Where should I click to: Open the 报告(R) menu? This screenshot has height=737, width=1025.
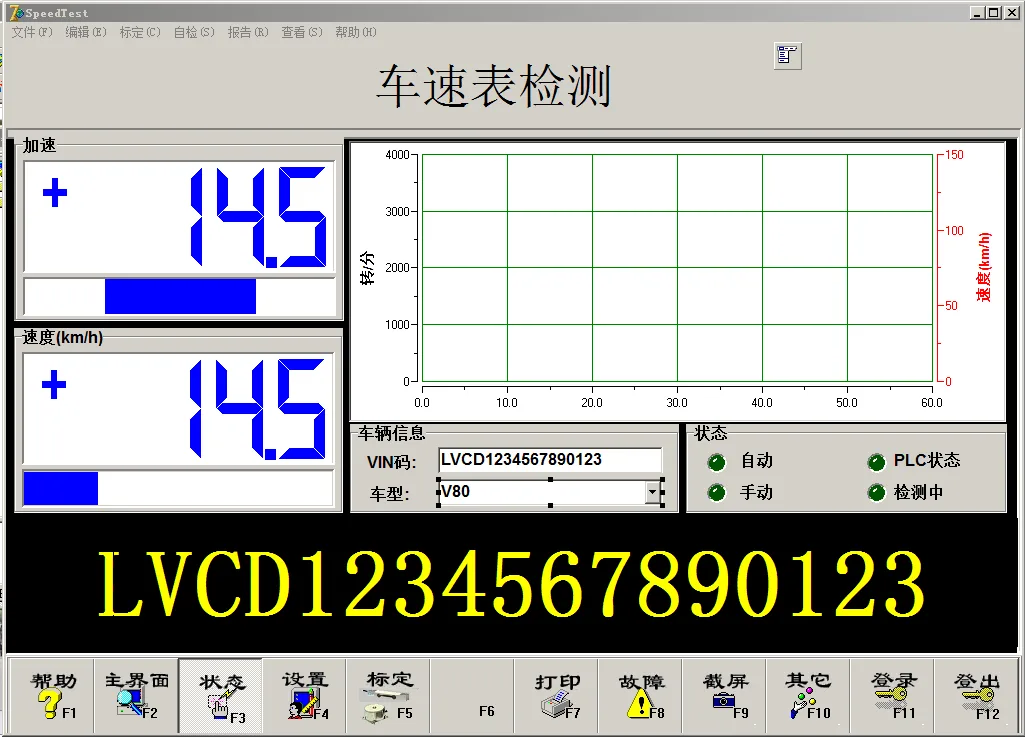coord(248,32)
